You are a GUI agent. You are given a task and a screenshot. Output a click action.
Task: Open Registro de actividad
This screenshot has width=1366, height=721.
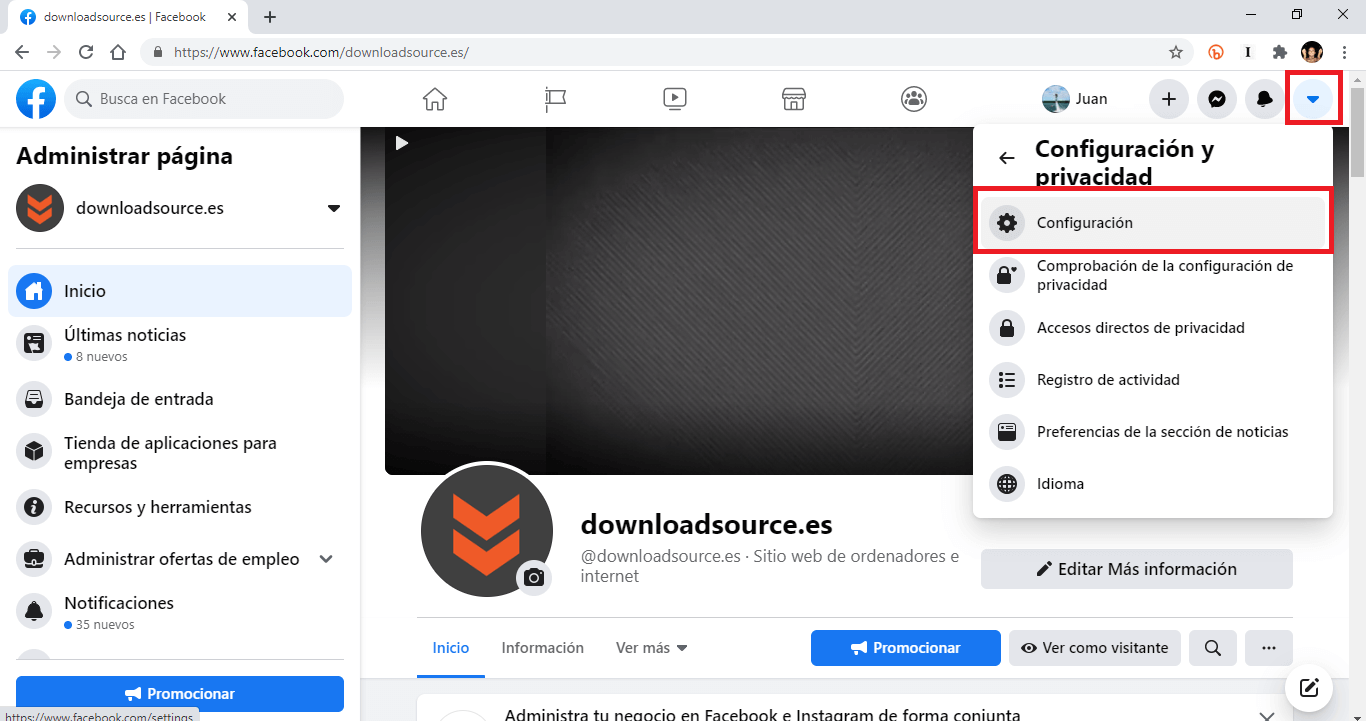pyautogui.click(x=1153, y=379)
